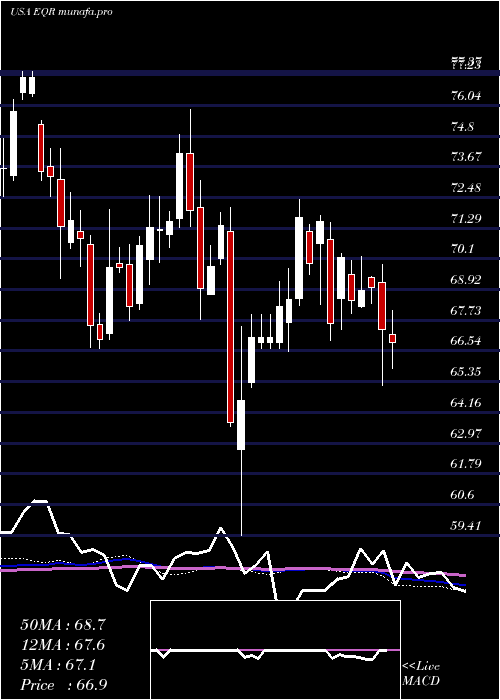Click the '50MA : 68.7' reading
The height and width of the screenshot is (700, 500).
(x=63, y=625)
